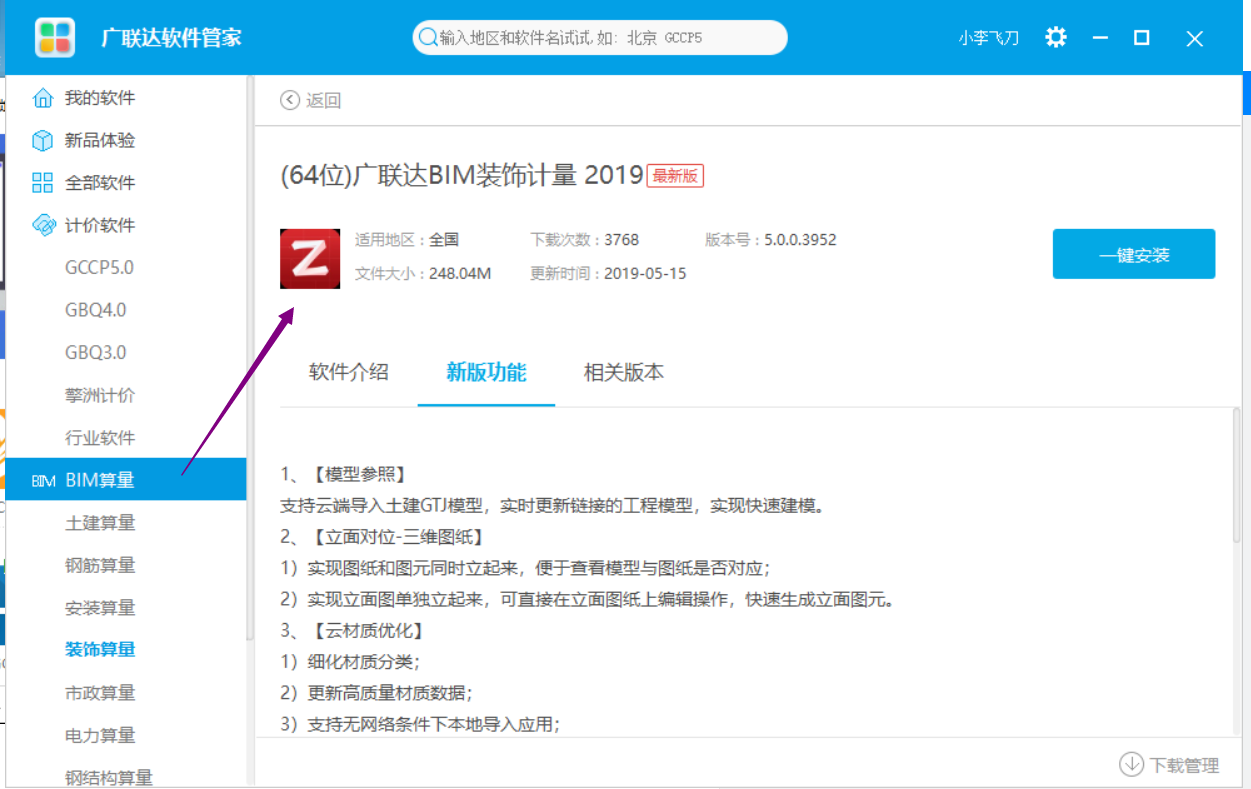
Task: Select 安装算量 in sidebar
Action: pos(100,608)
